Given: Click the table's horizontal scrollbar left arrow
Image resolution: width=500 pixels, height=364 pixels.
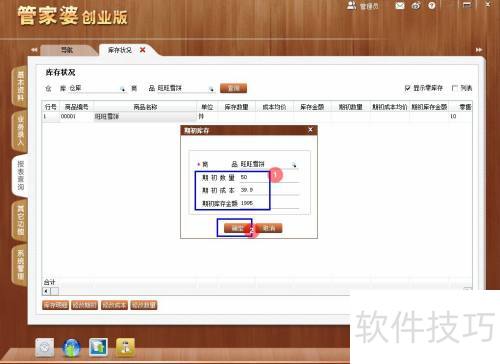Looking at the screenshot, I should 46,291.
